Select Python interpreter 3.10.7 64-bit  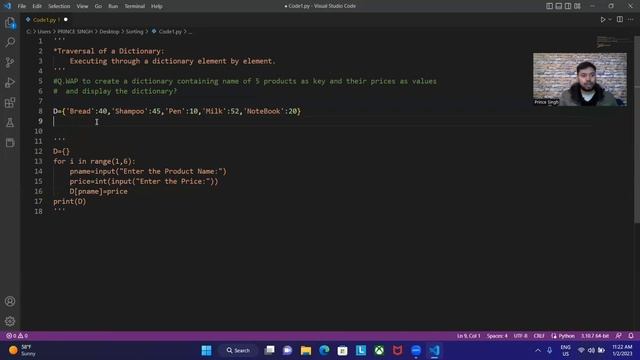point(595,336)
